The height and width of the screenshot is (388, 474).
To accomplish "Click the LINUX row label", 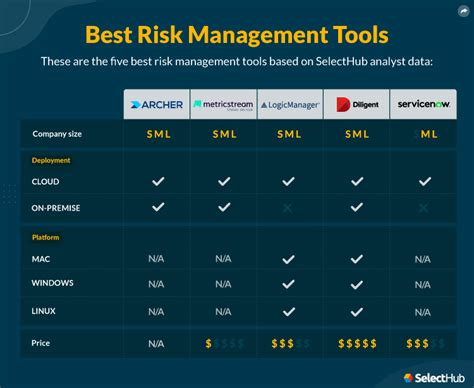I will coord(43,311).
